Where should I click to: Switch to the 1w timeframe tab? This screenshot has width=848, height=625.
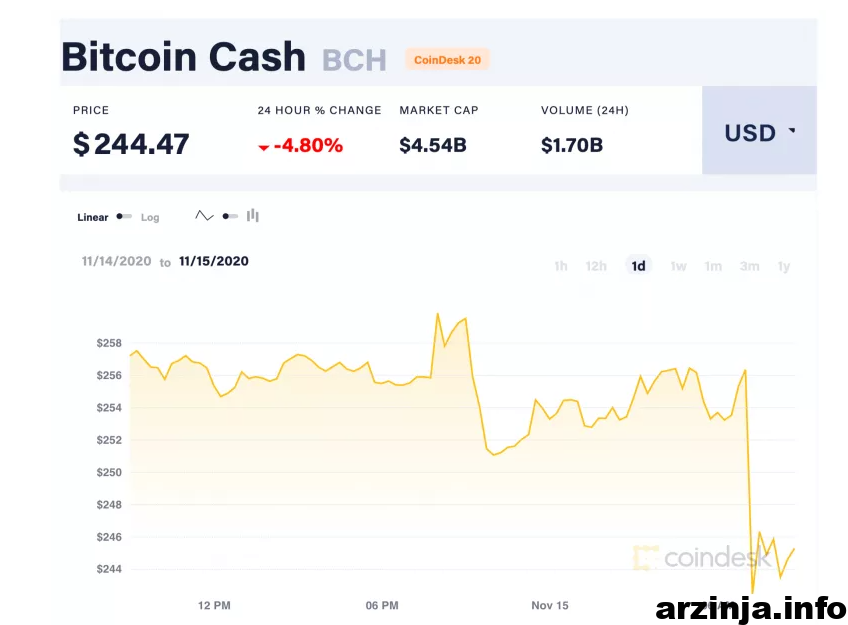677,266
